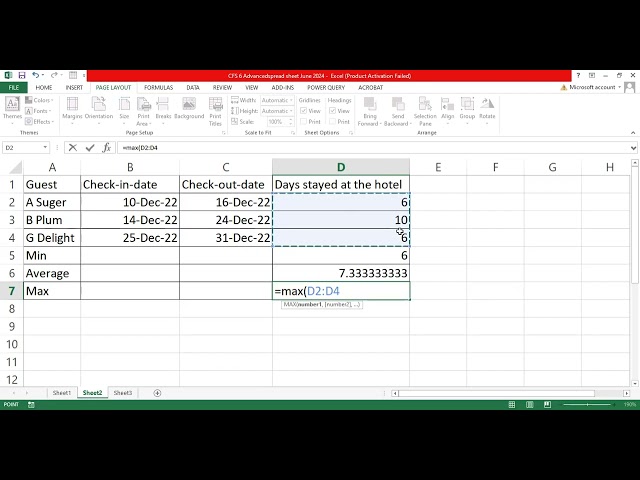This screenshot has height=480, width=640.
Task: Open the page Size options
Action: point(124,109)
